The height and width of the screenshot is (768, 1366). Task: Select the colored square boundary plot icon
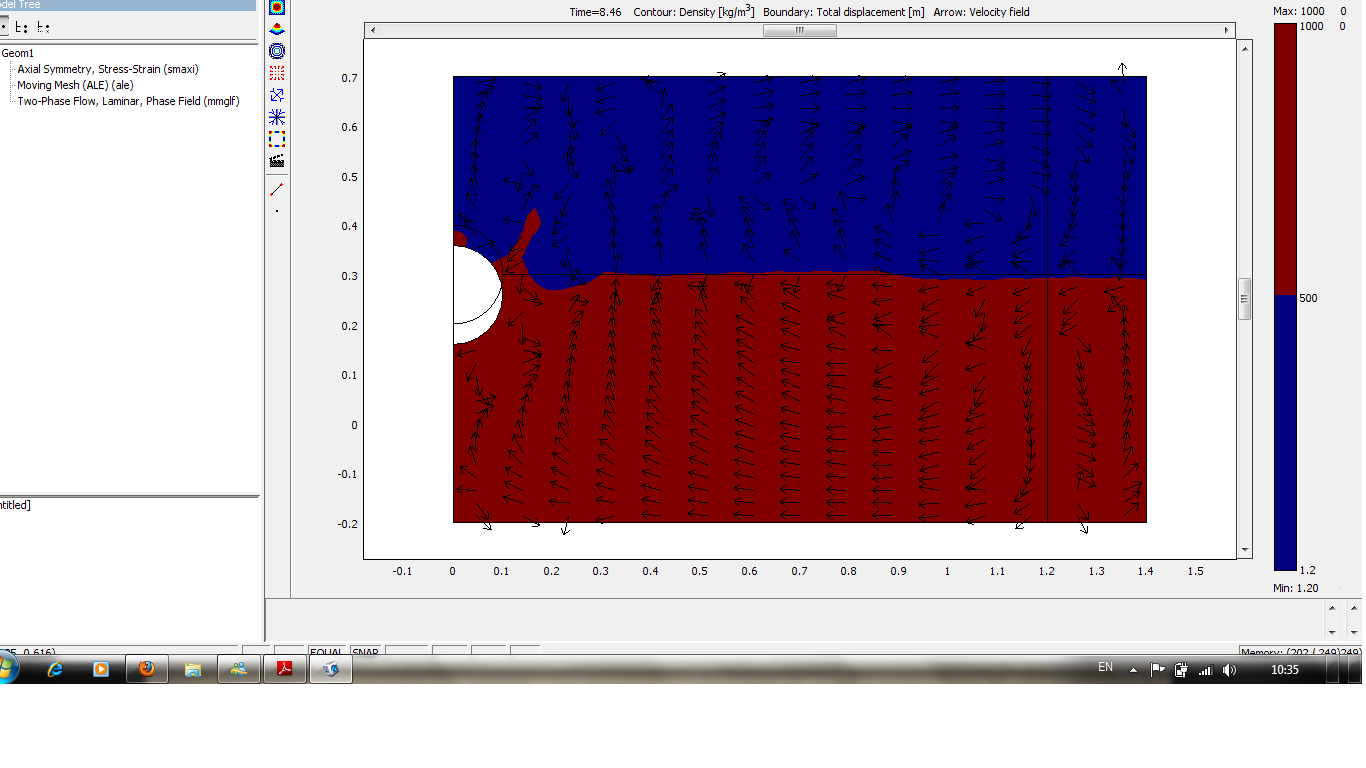277,139
